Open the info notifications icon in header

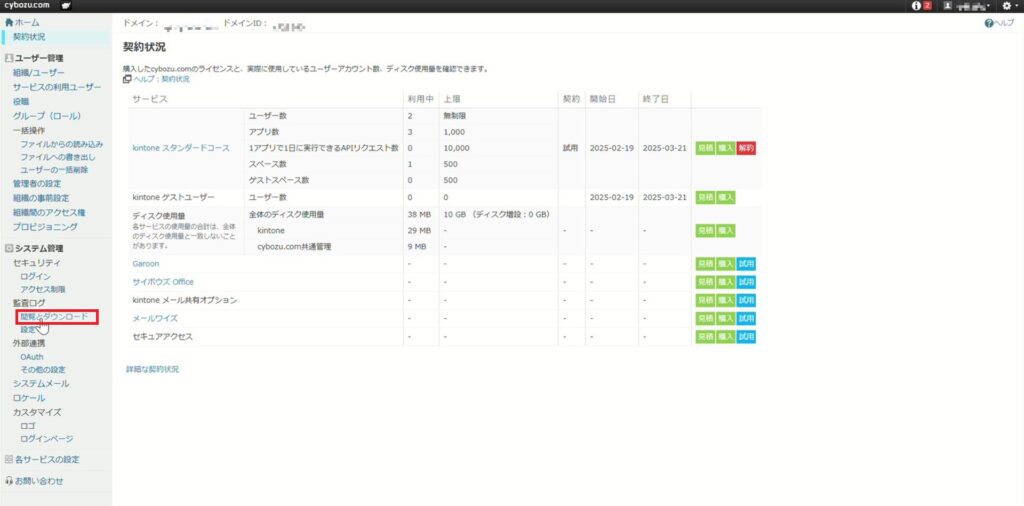tap(918, 6)
